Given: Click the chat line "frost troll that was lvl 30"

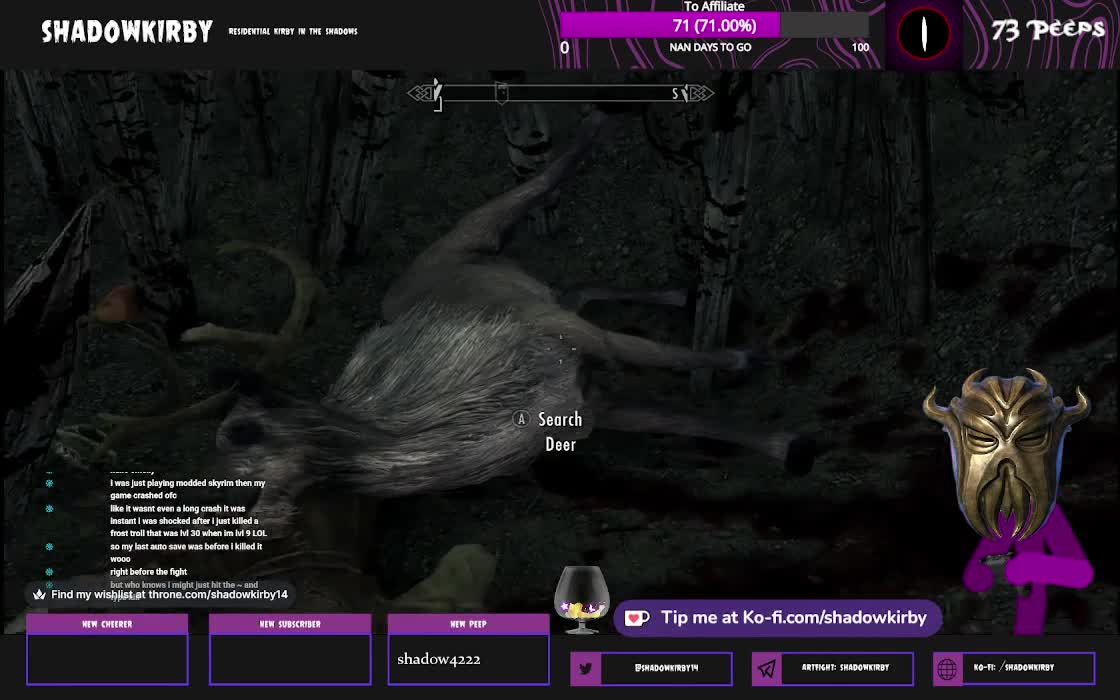Looking at the screenshot, I should pyautogui.click(x=189, y=534).
